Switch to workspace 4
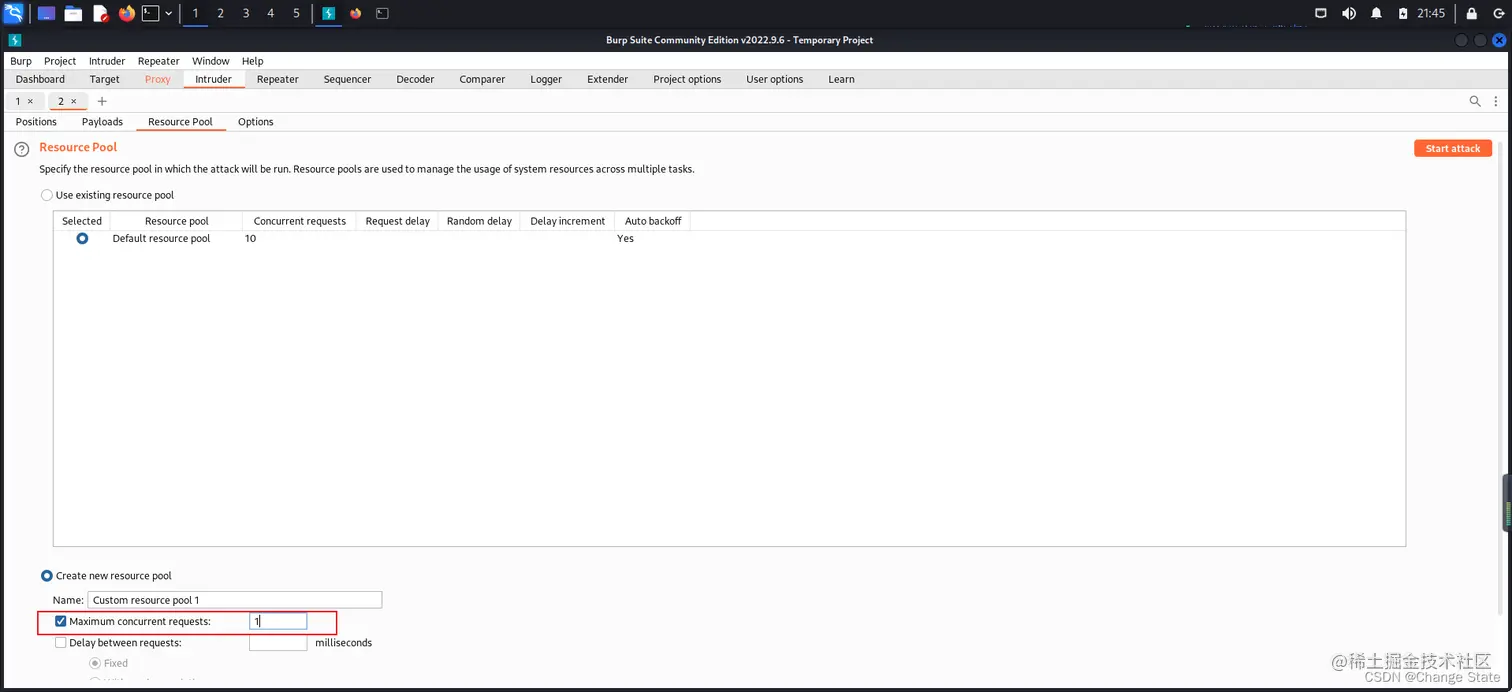1512x692 pixels. tap(271, 13)
